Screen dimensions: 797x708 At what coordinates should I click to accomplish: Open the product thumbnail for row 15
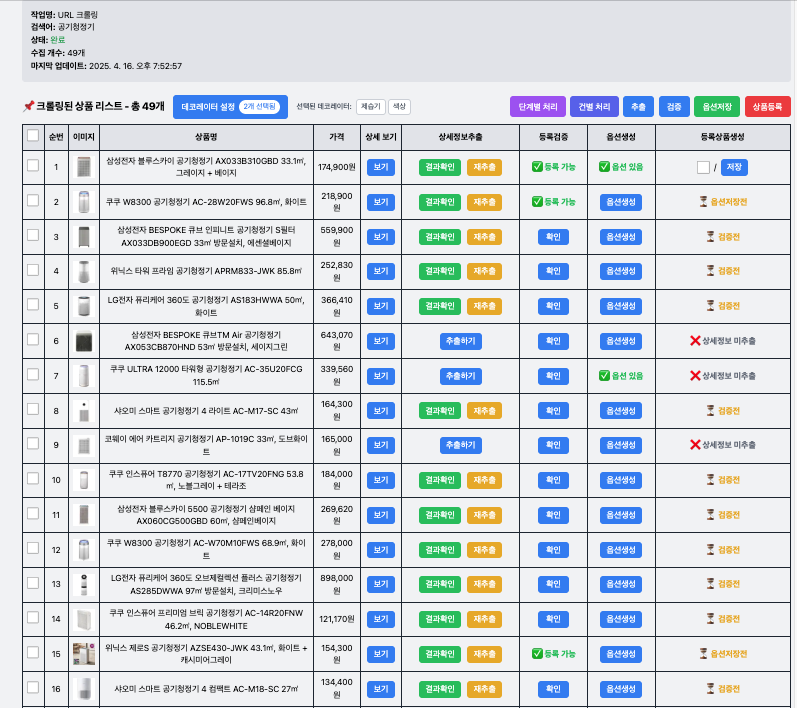tap(84, 654)
